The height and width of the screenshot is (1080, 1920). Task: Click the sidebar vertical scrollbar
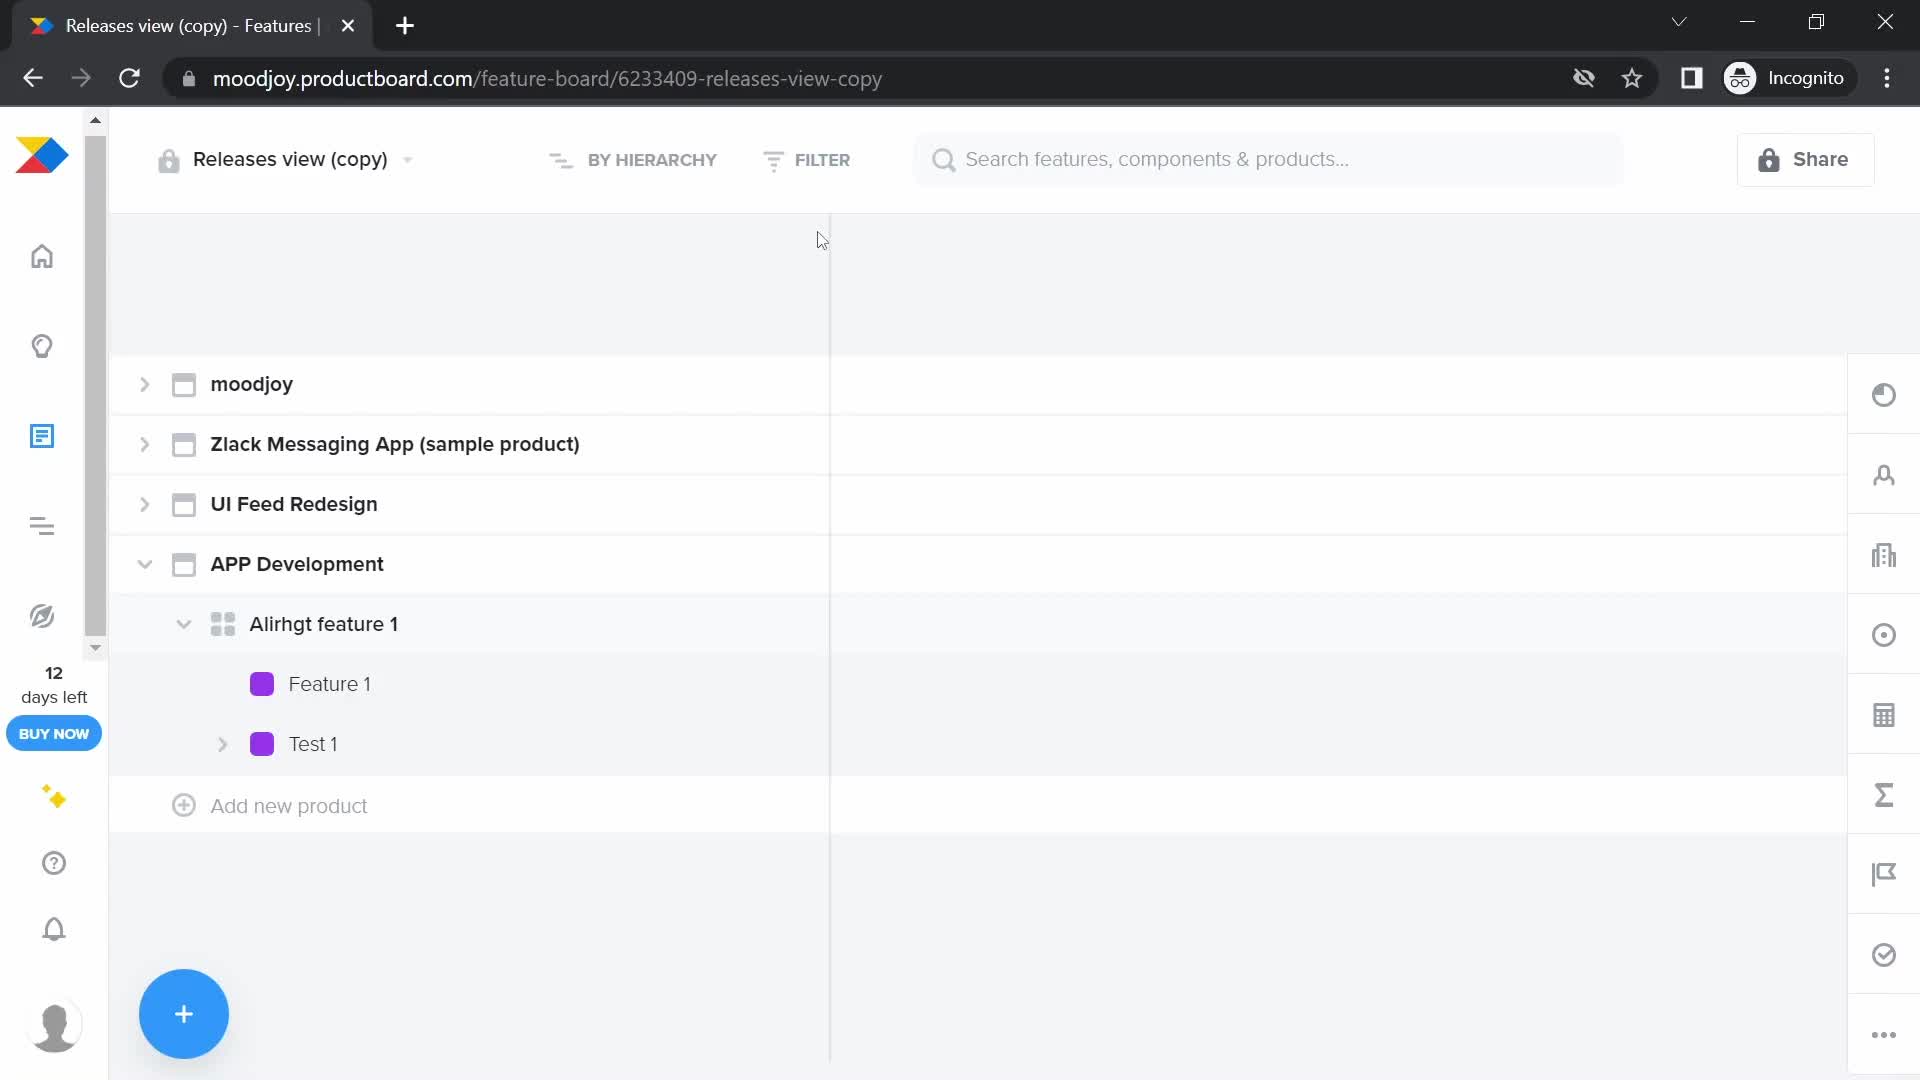[x=95, y=385]
